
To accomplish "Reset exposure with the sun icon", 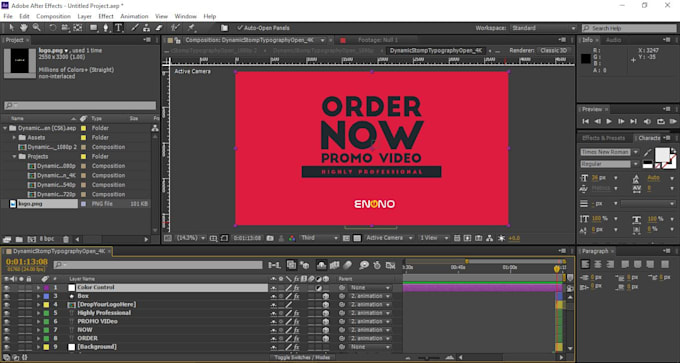I will [x=501, y=238].
